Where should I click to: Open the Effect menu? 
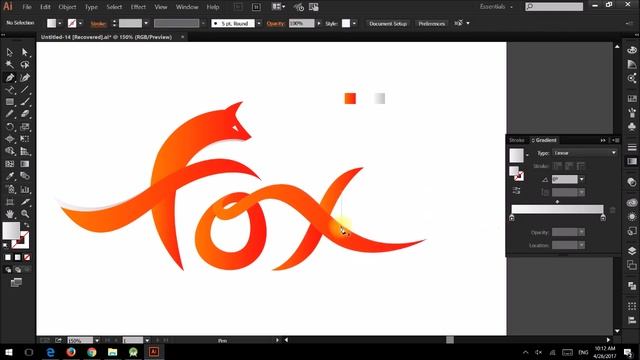(138, 7)
